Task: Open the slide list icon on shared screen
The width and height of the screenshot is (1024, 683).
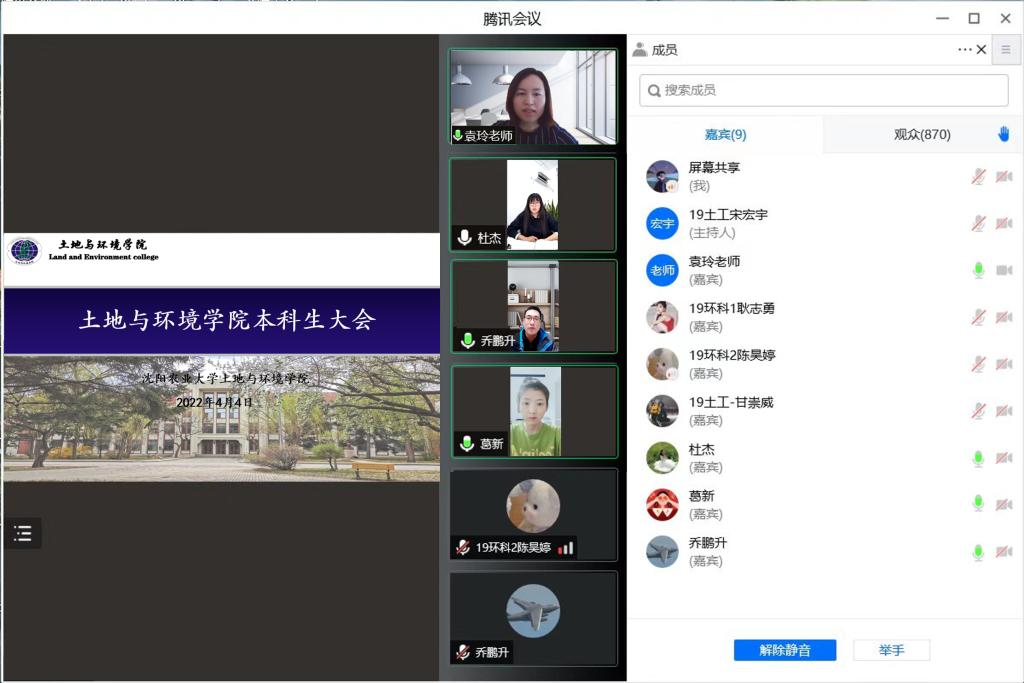Action: click(x=23, y=534)
